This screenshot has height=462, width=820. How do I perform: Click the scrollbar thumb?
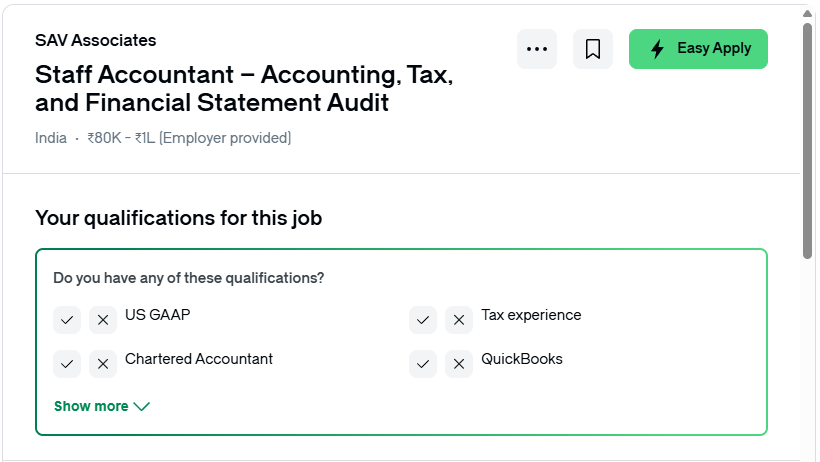click(807, 140)
